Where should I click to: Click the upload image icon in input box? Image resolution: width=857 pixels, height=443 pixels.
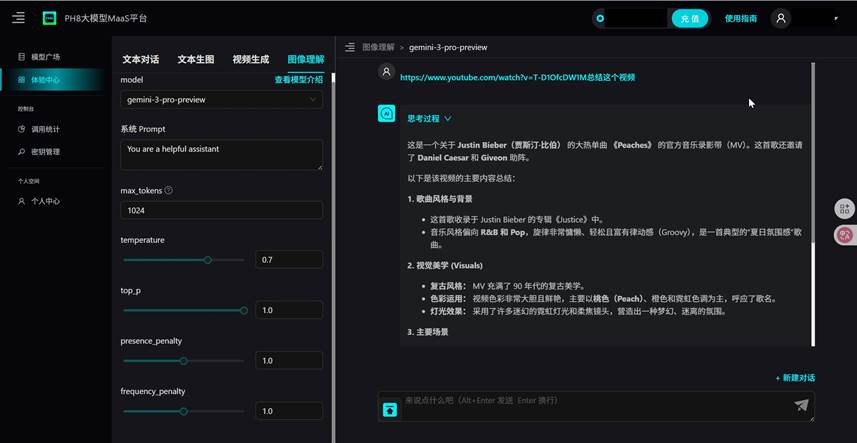(390, 409)
